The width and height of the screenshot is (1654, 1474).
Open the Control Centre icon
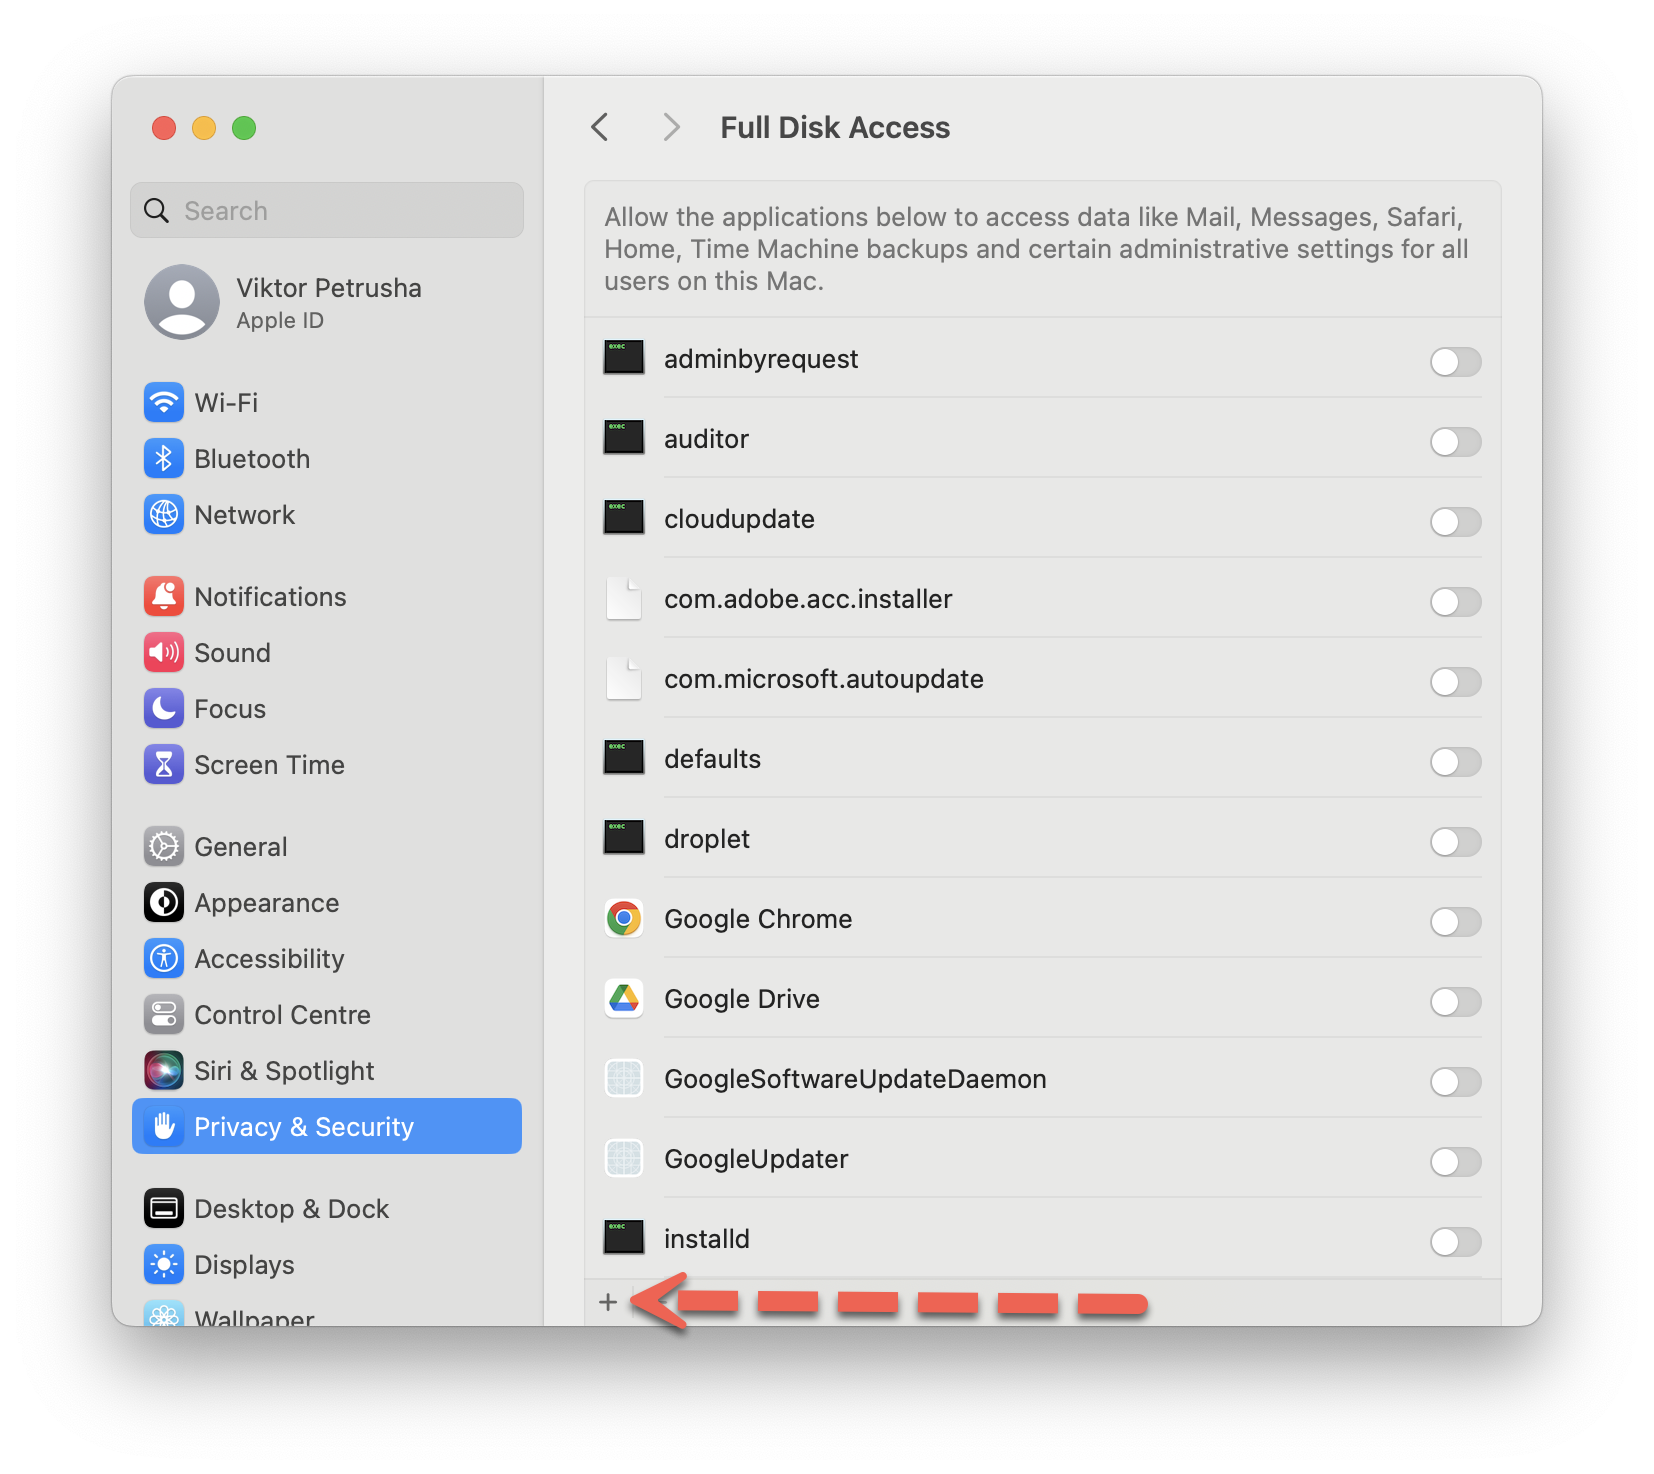point(164,1015)
